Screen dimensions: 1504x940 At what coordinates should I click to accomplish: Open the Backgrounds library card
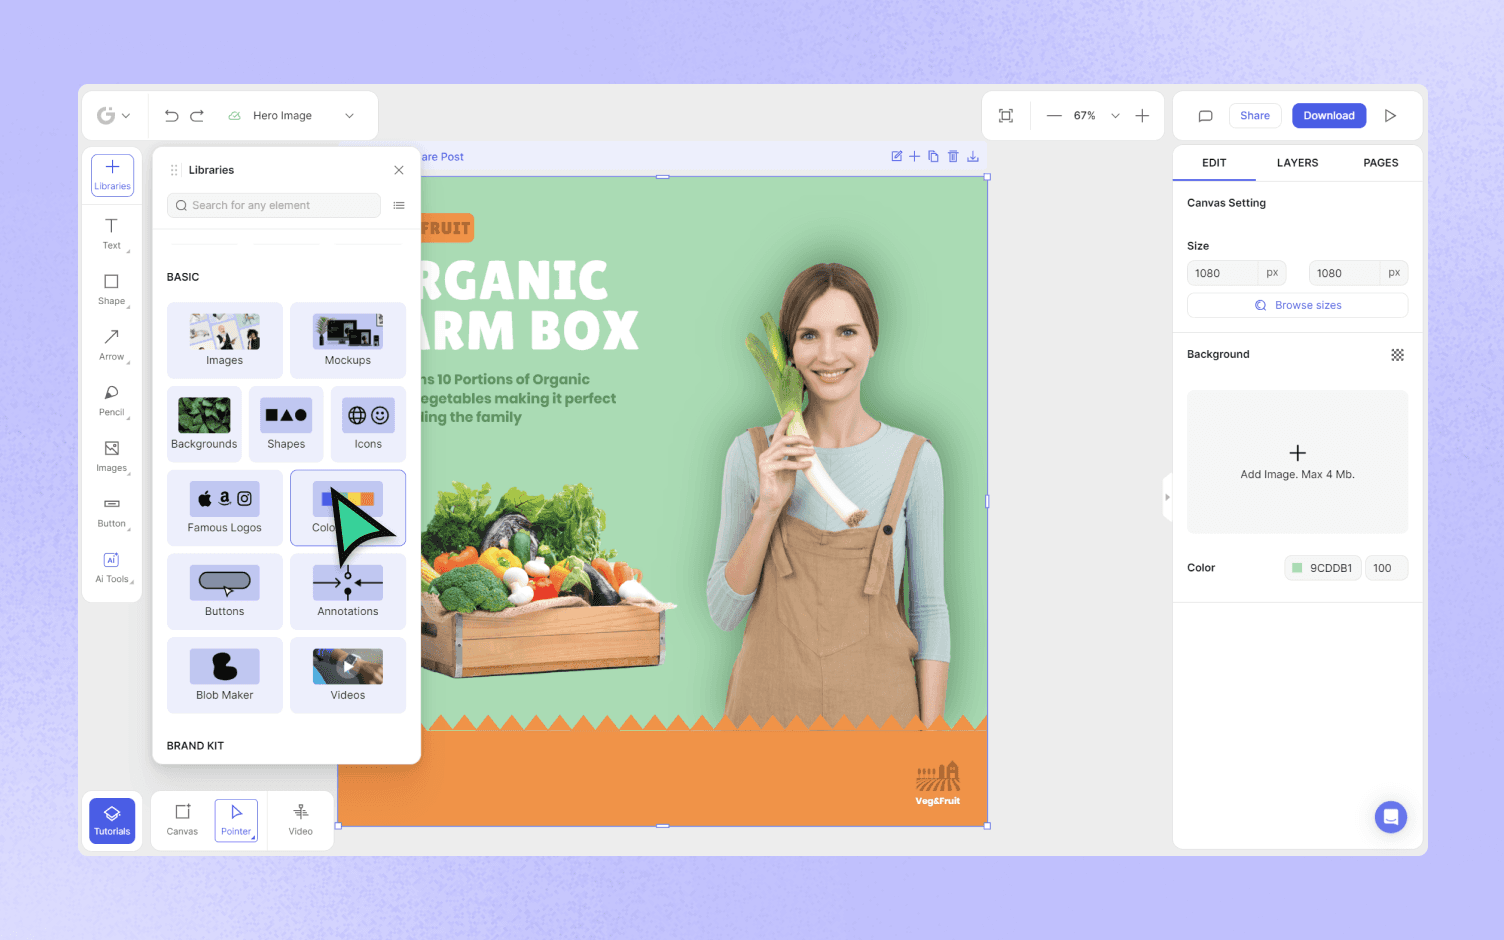point(204,424)
